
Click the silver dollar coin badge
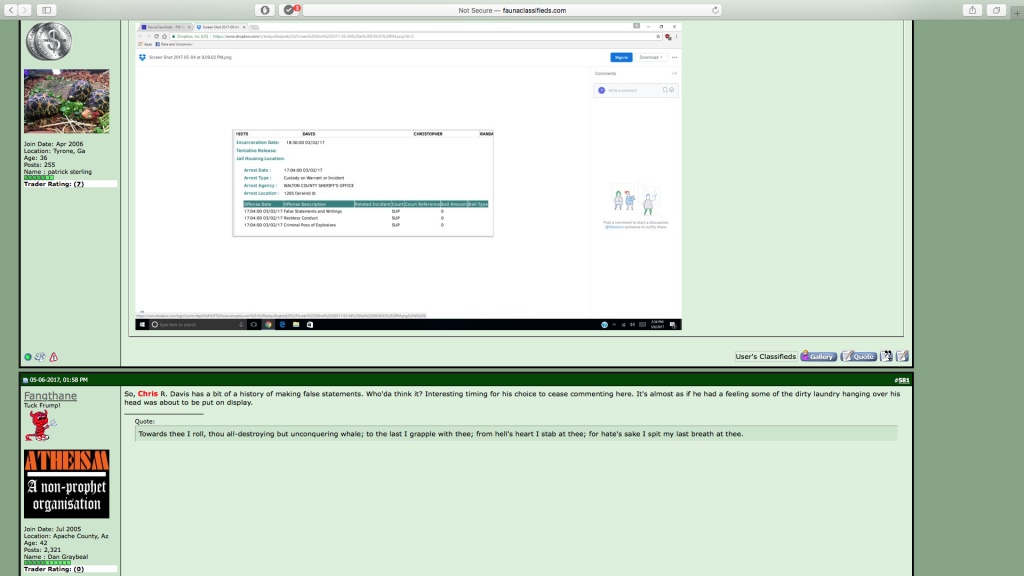(x=49, y=40)
